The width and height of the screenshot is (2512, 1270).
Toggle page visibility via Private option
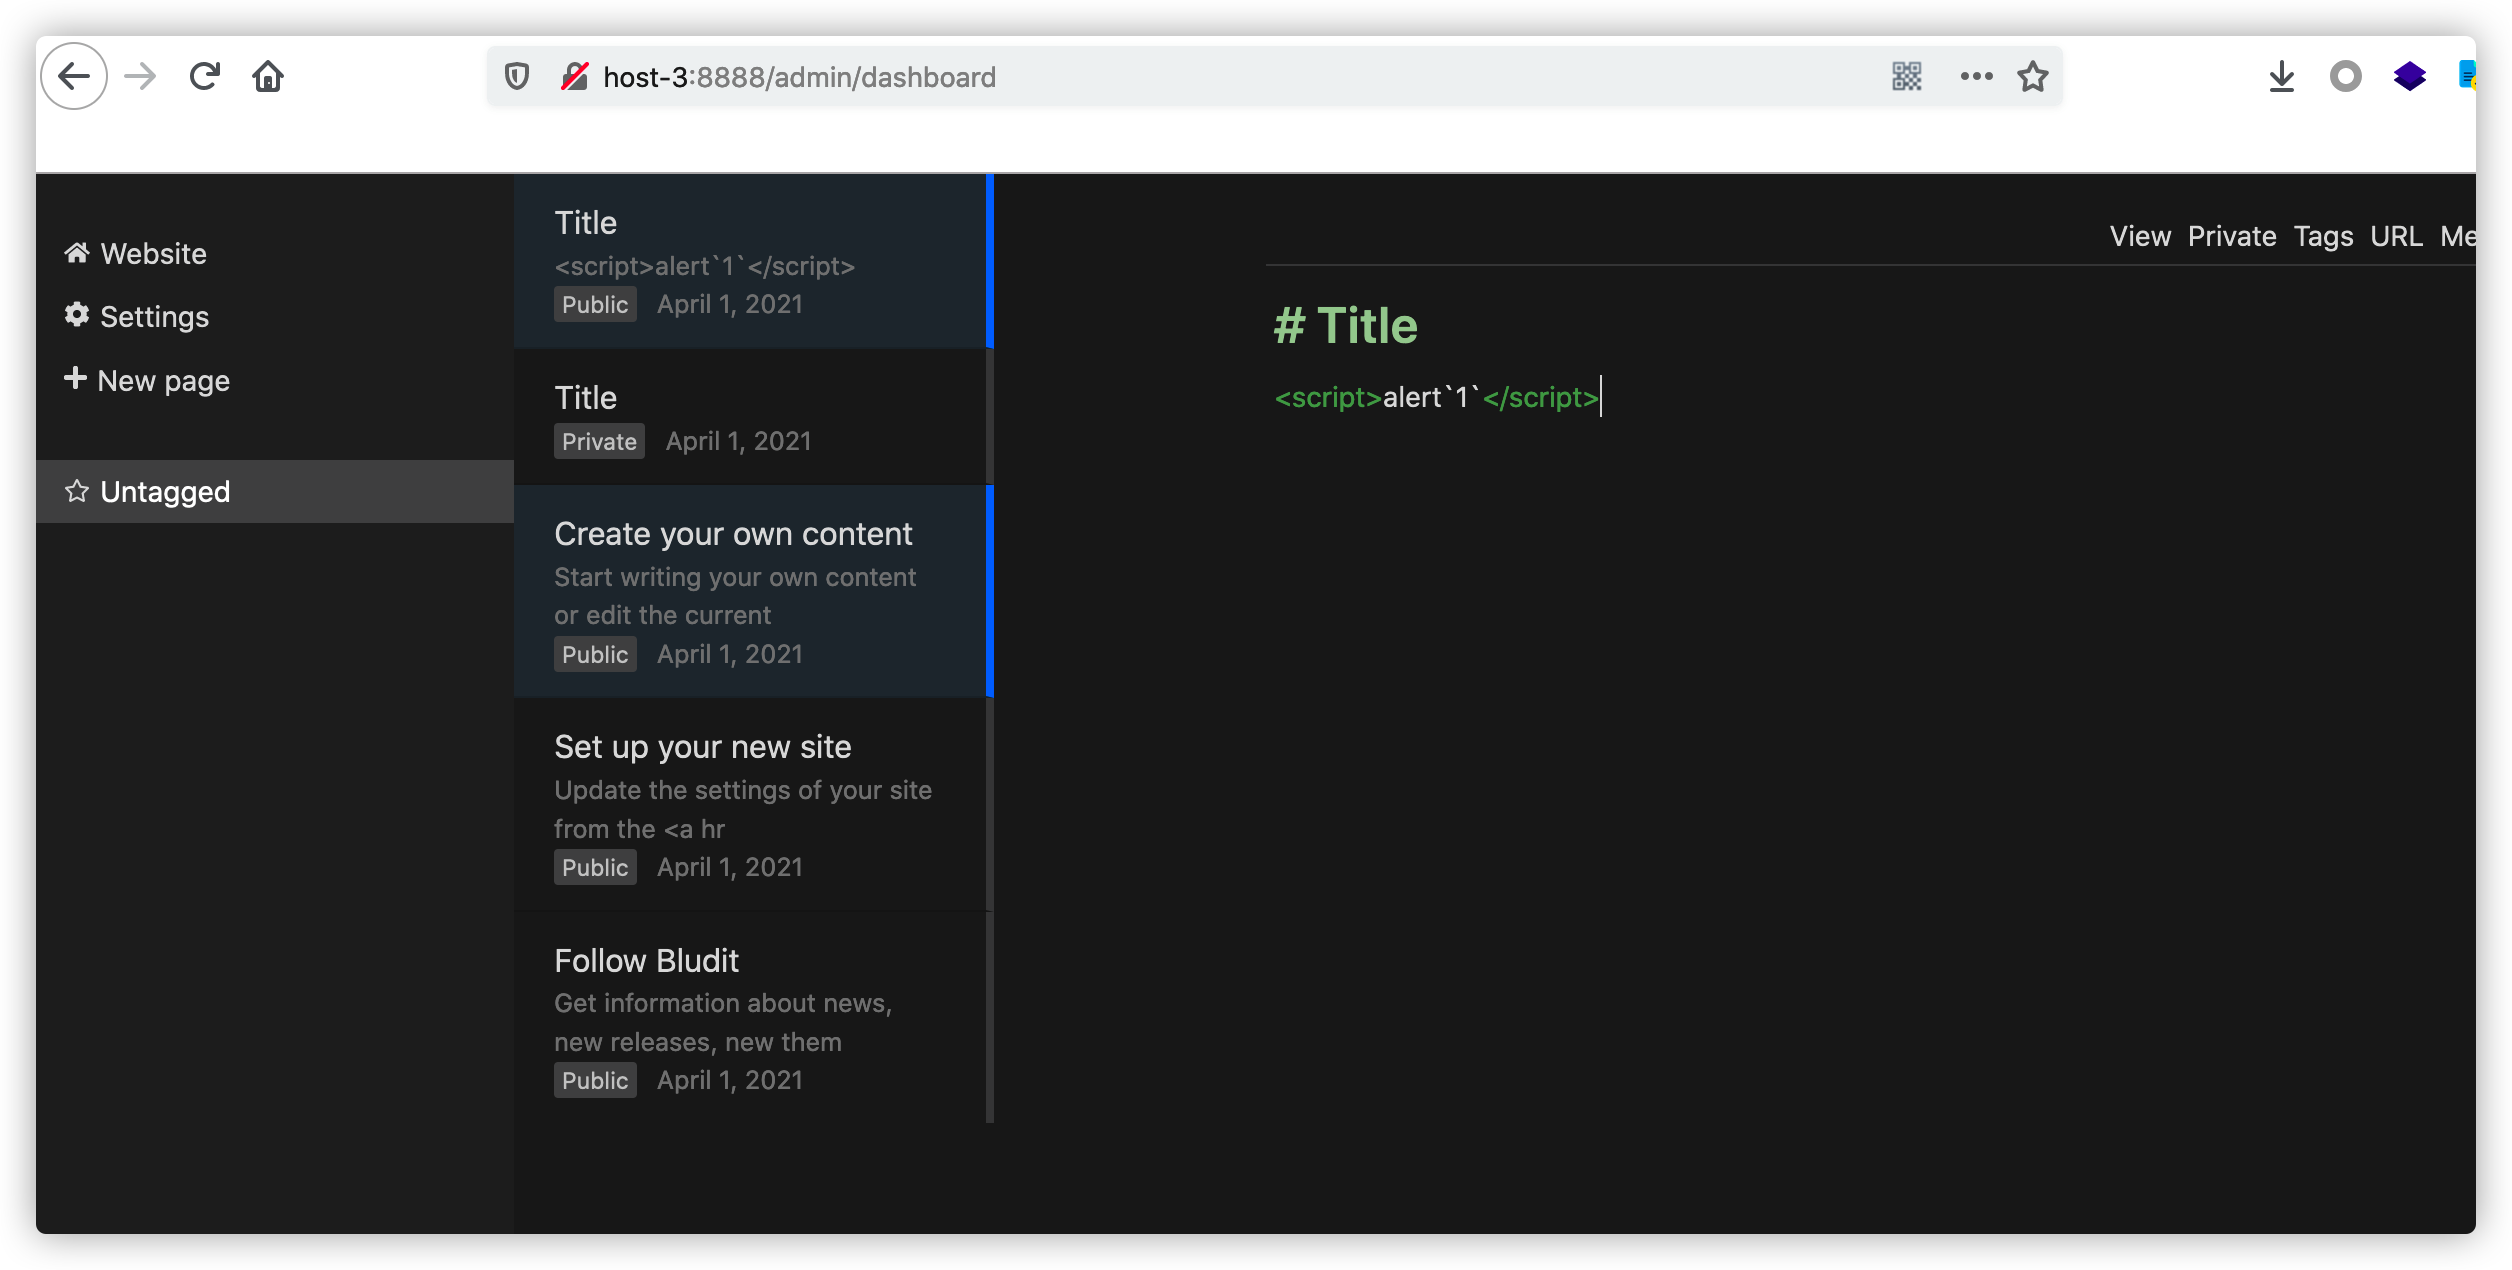tap(2231, 236)
